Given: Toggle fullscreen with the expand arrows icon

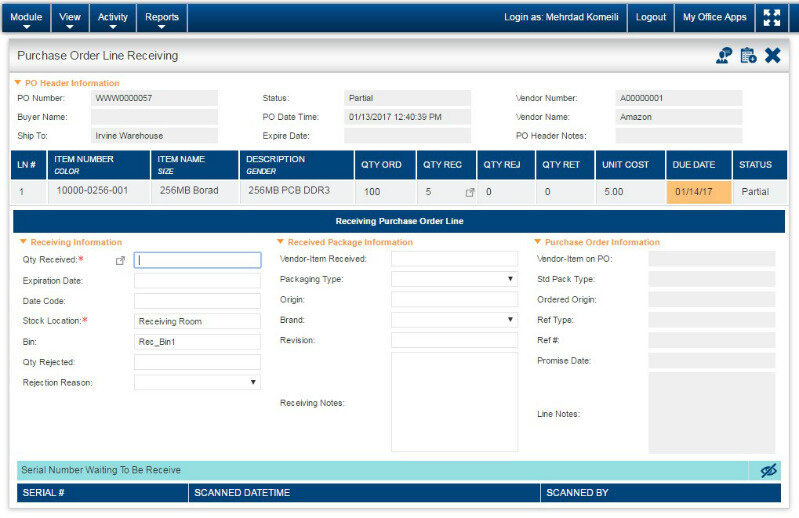Looking at the screenshot, I should 771,17.
